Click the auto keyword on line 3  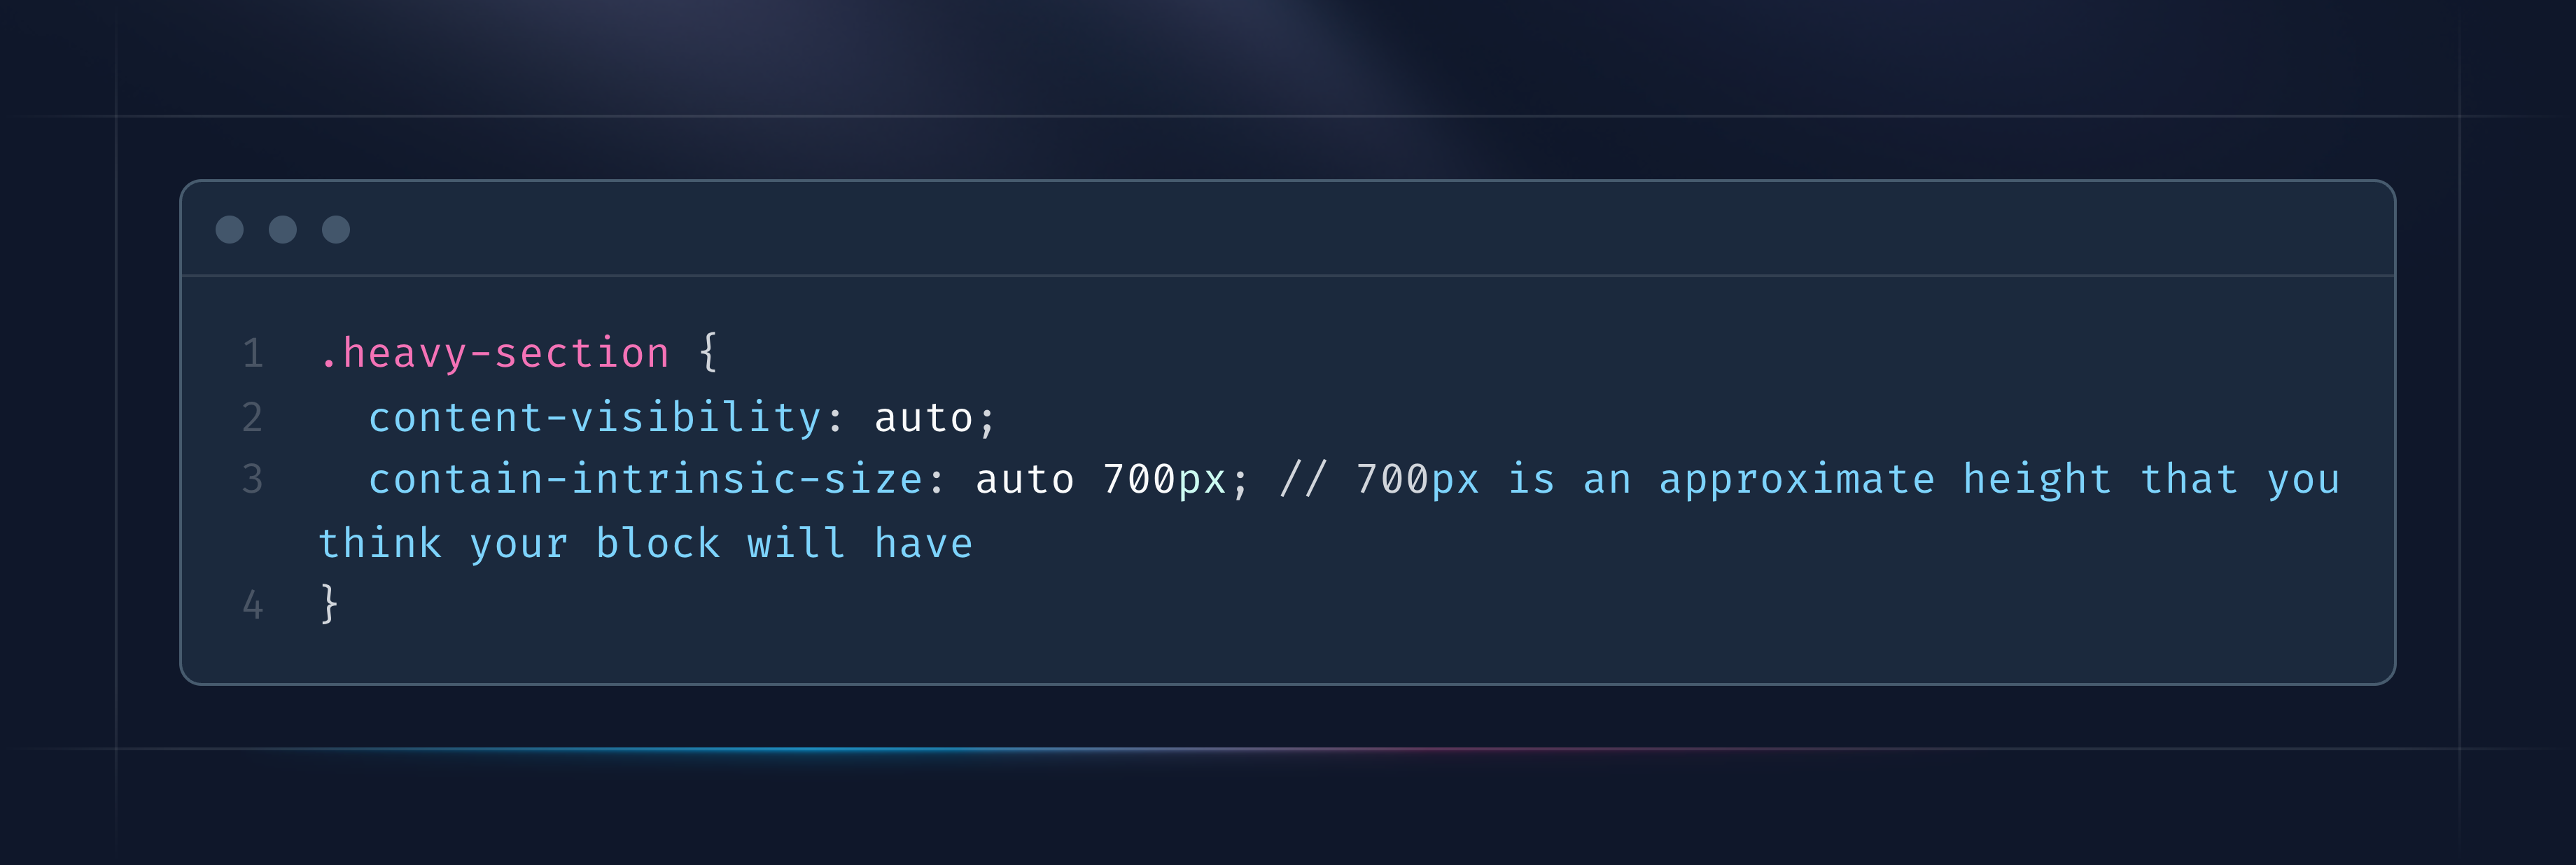[1024, 480]
